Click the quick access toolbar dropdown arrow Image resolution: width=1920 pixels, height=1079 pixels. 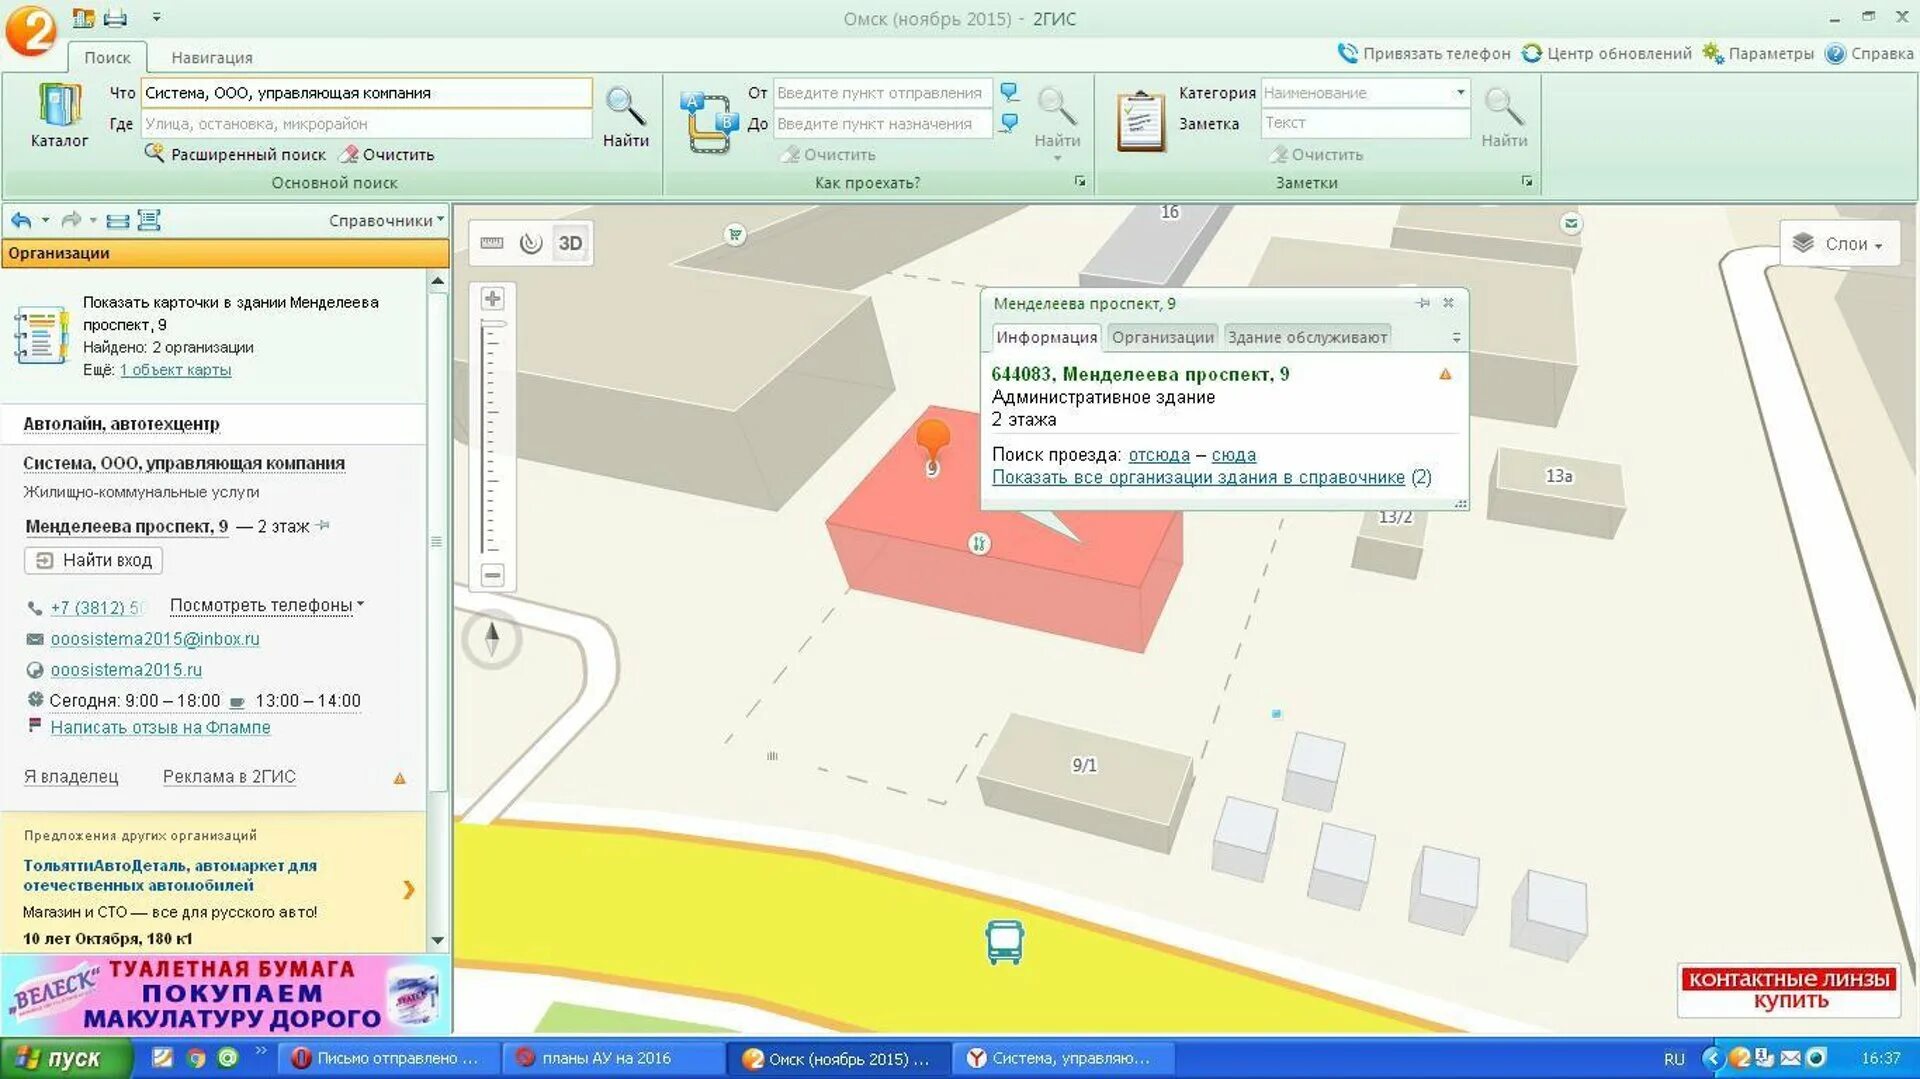pos(156,17)
